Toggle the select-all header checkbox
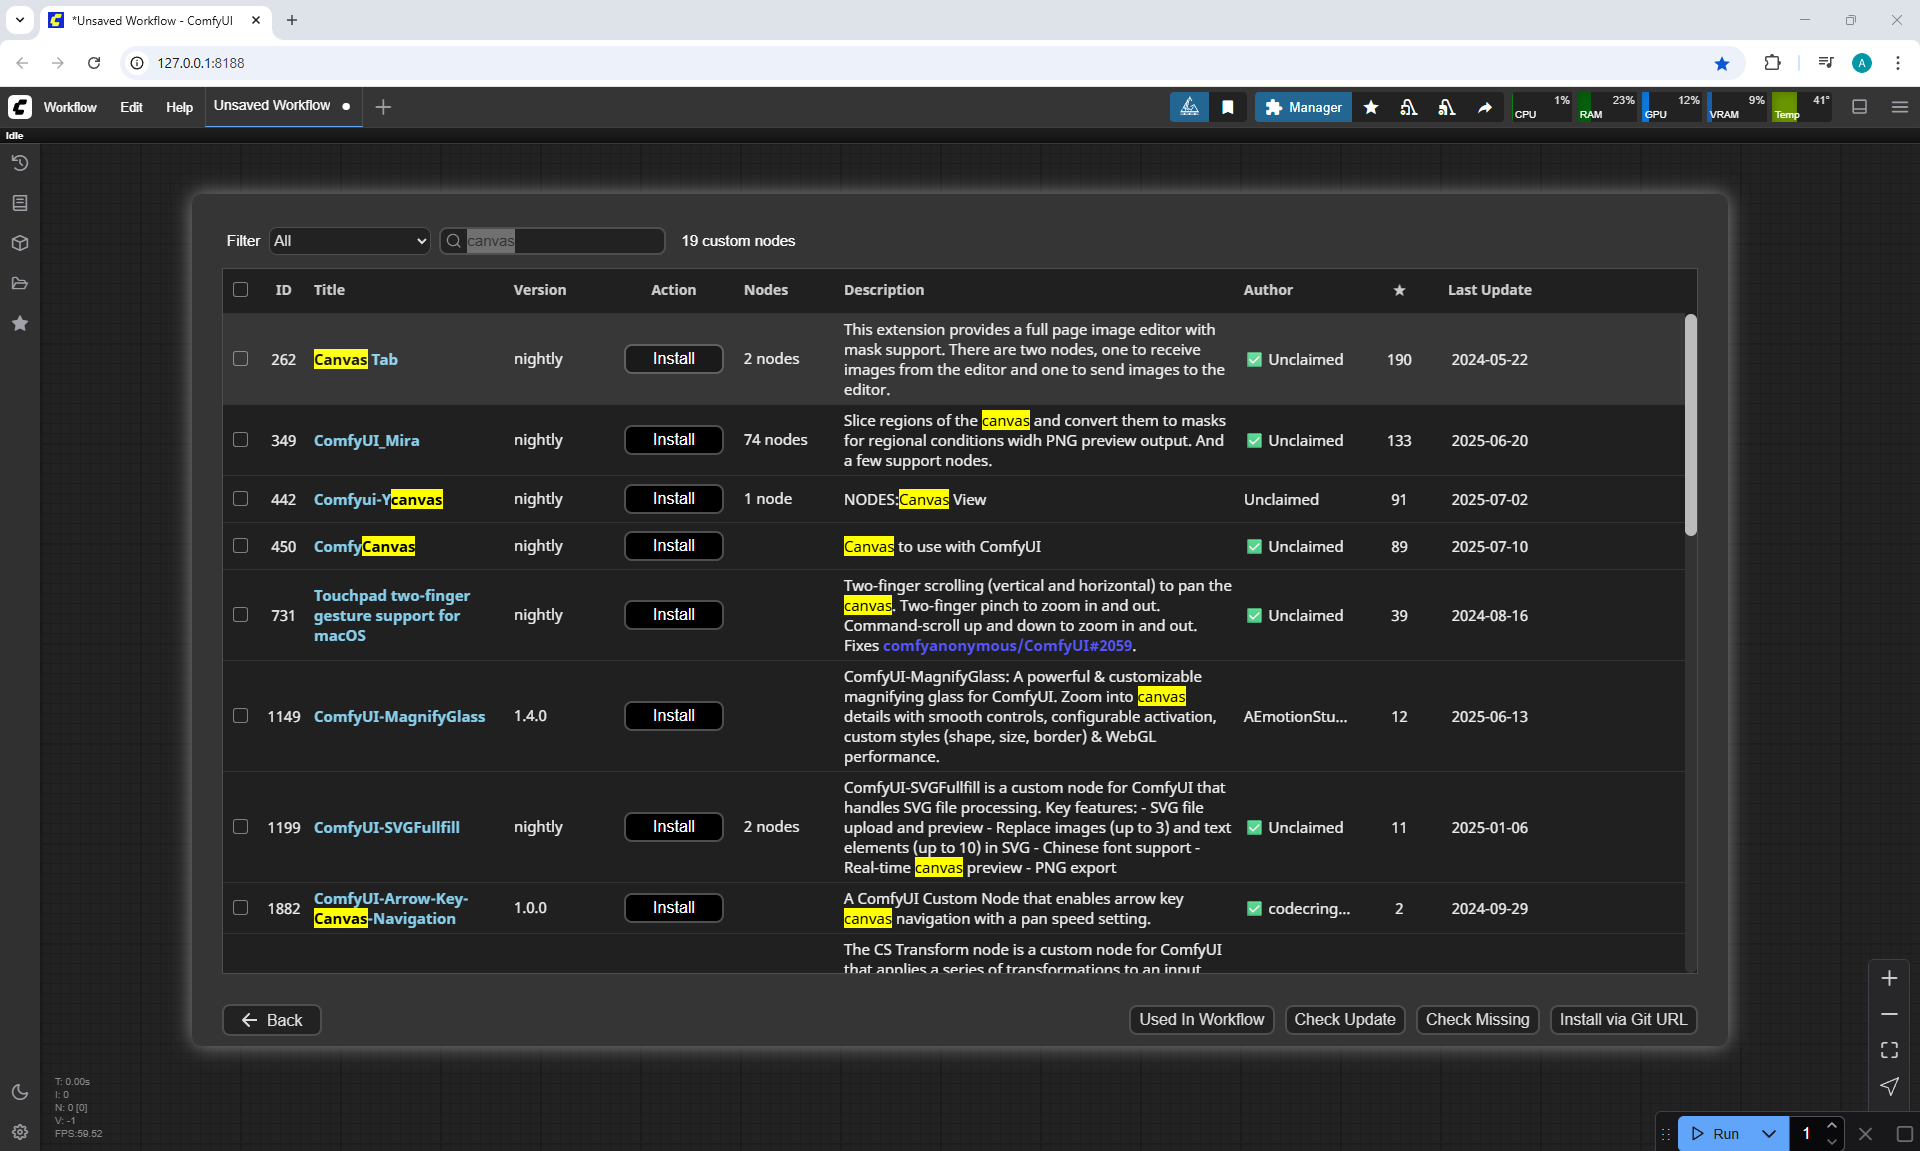 [x=240, y=289]
